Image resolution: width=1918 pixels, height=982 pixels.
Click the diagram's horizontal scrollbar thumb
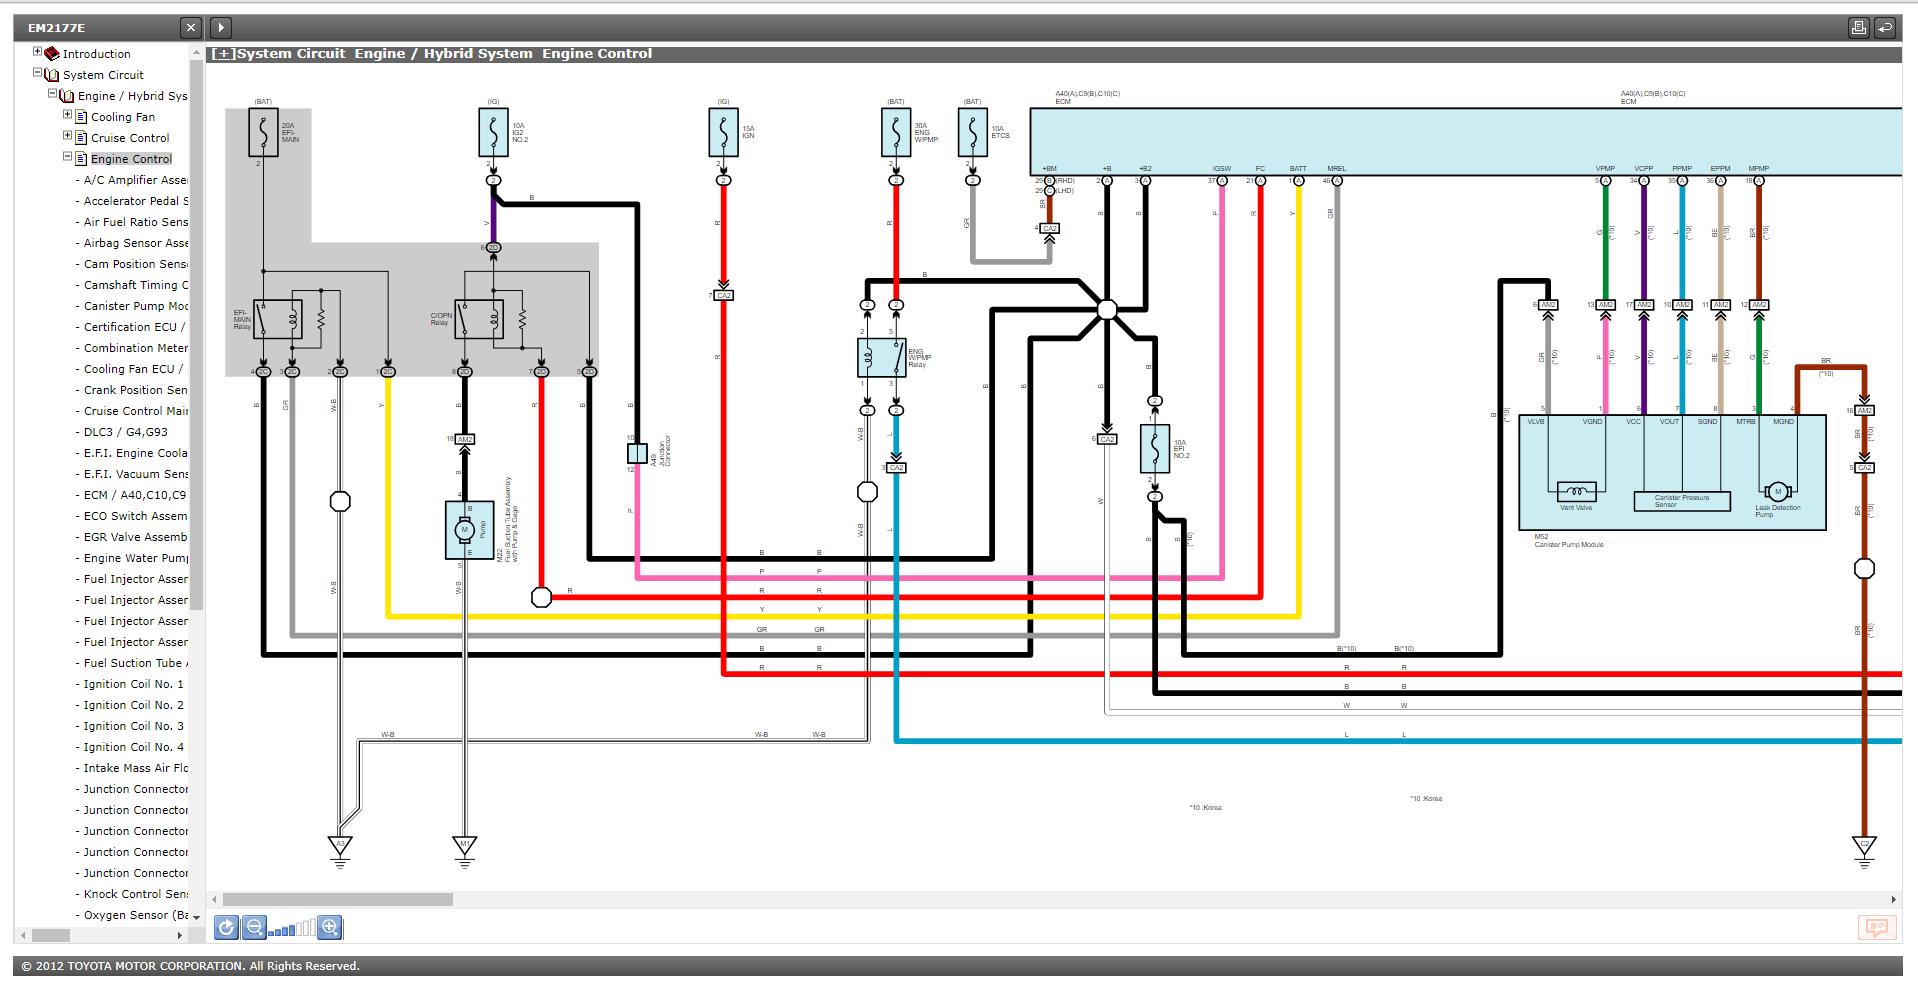click(x=337, y=899)
